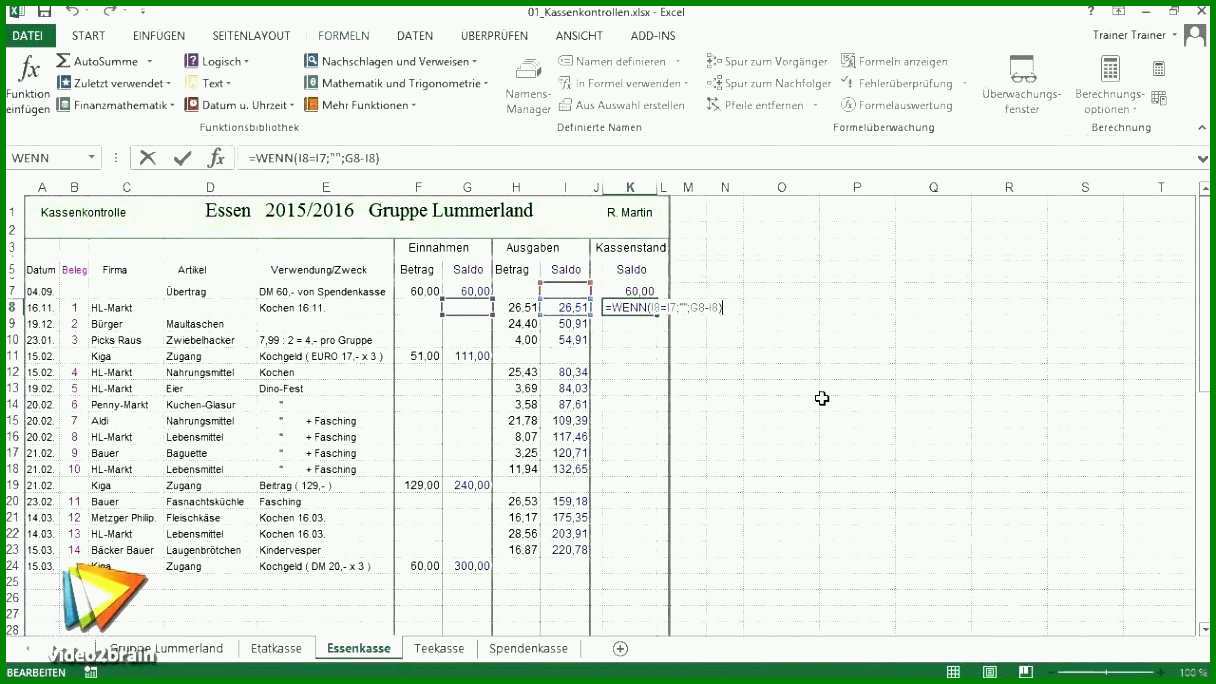
Task: Click the Maultaschen cell
Action: coord(210,324)
